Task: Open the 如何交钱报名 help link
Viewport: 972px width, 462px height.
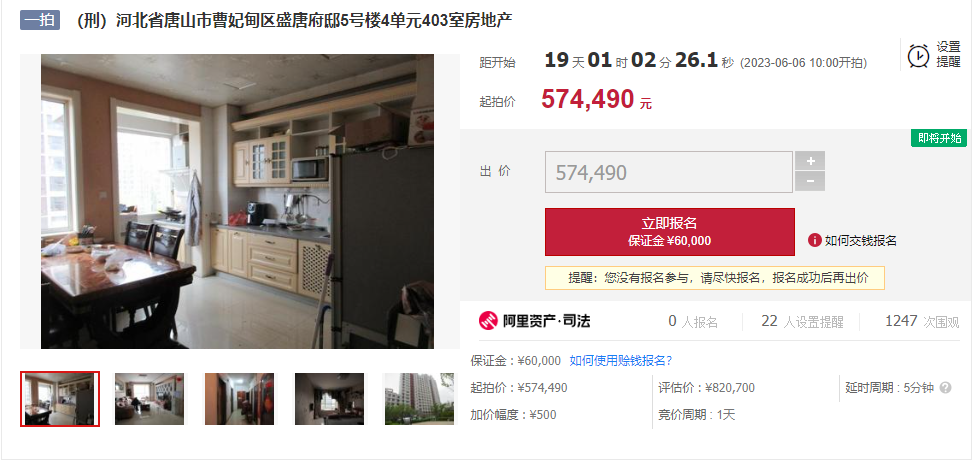Action: pyautogui.click(x=860, y=241)
